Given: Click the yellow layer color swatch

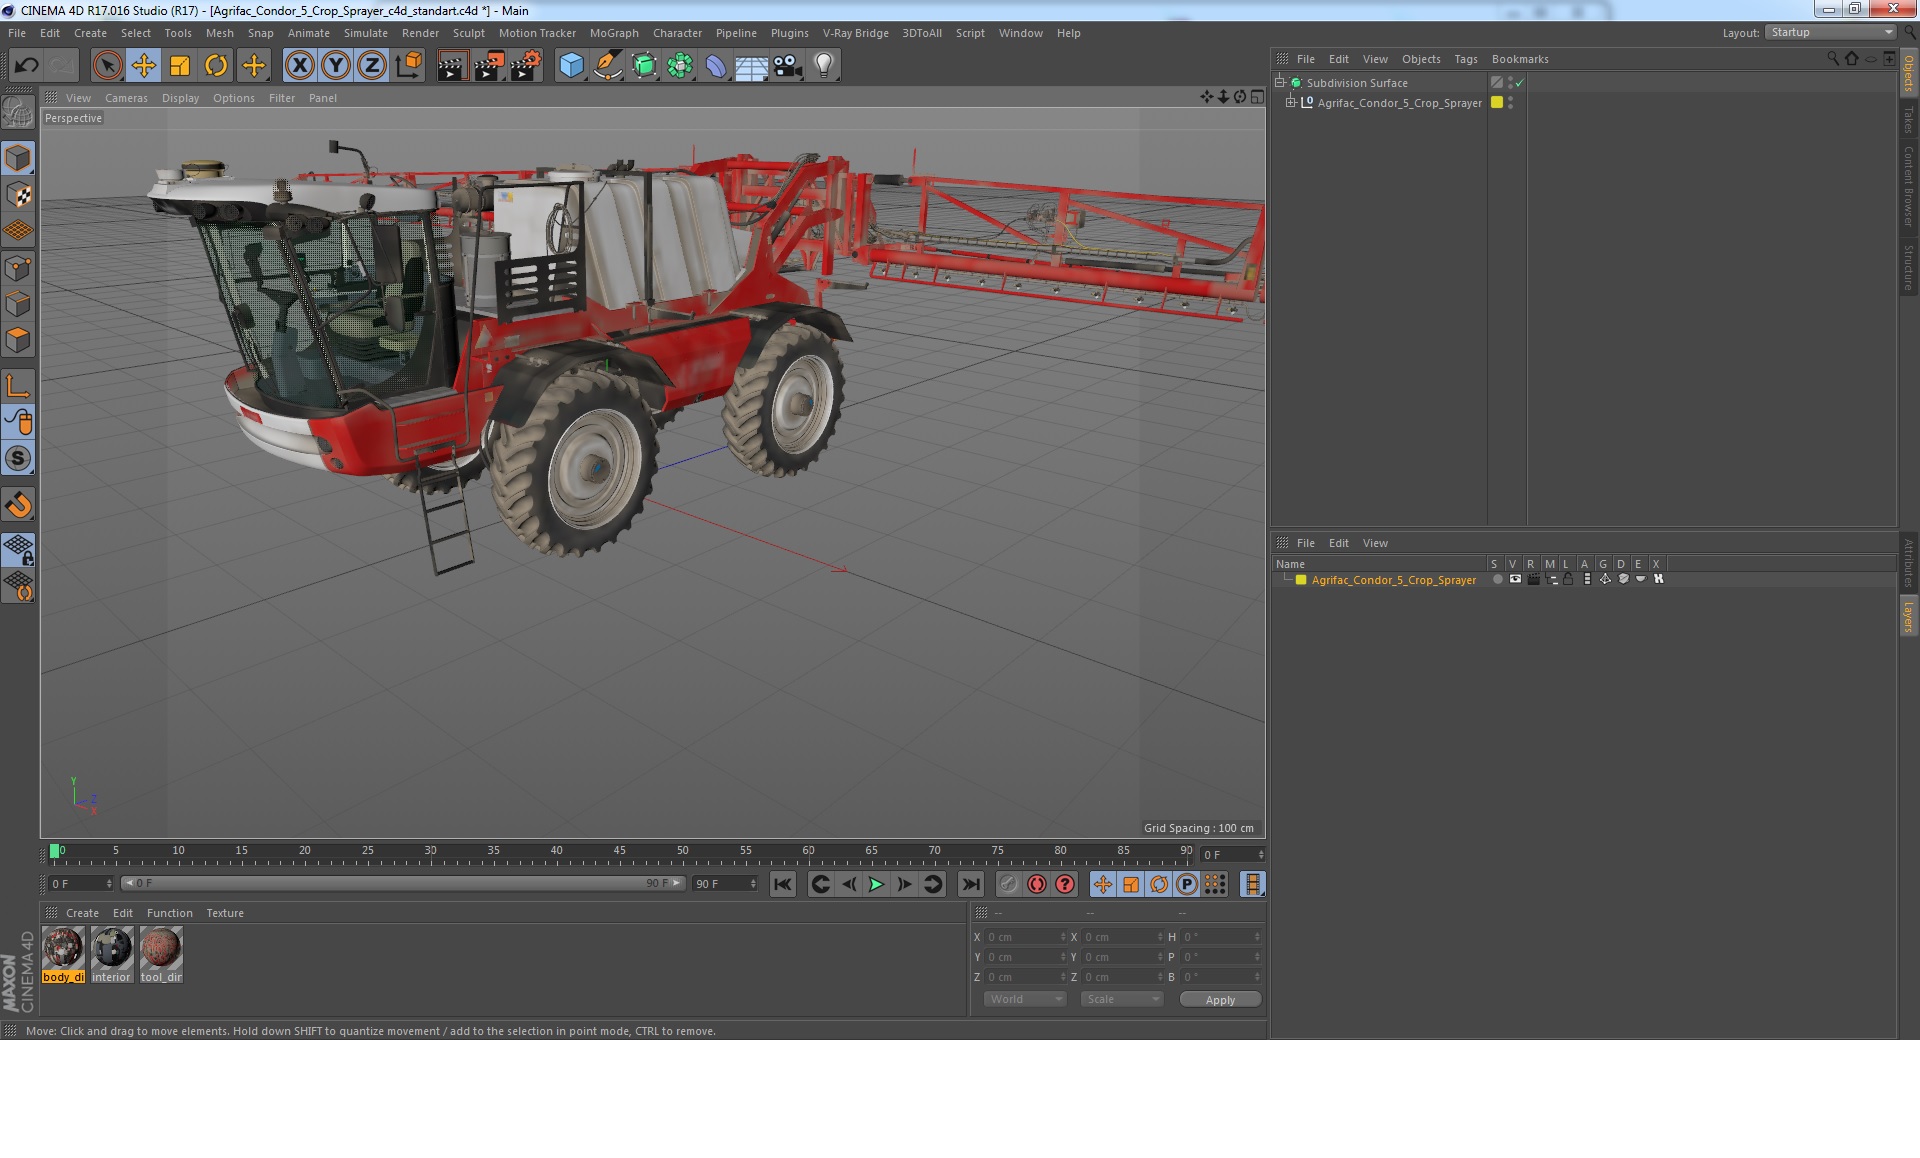Looking at the screenshot, I should (1301, 580).
